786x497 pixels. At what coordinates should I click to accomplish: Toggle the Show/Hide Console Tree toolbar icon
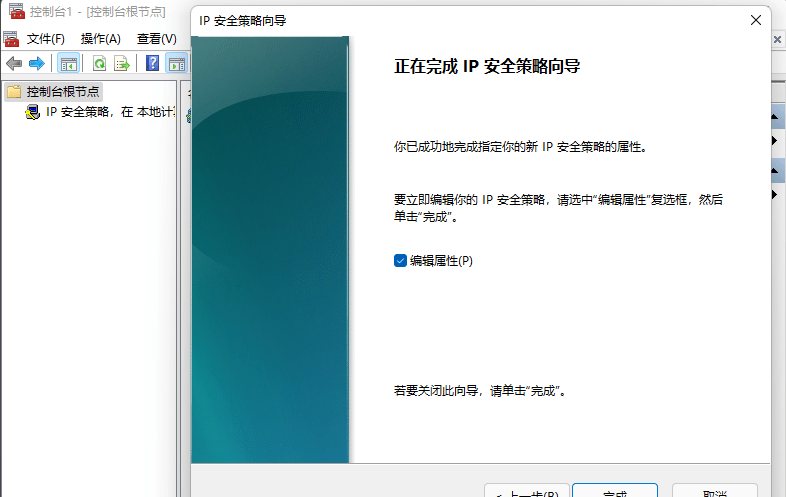pos(69,64)
